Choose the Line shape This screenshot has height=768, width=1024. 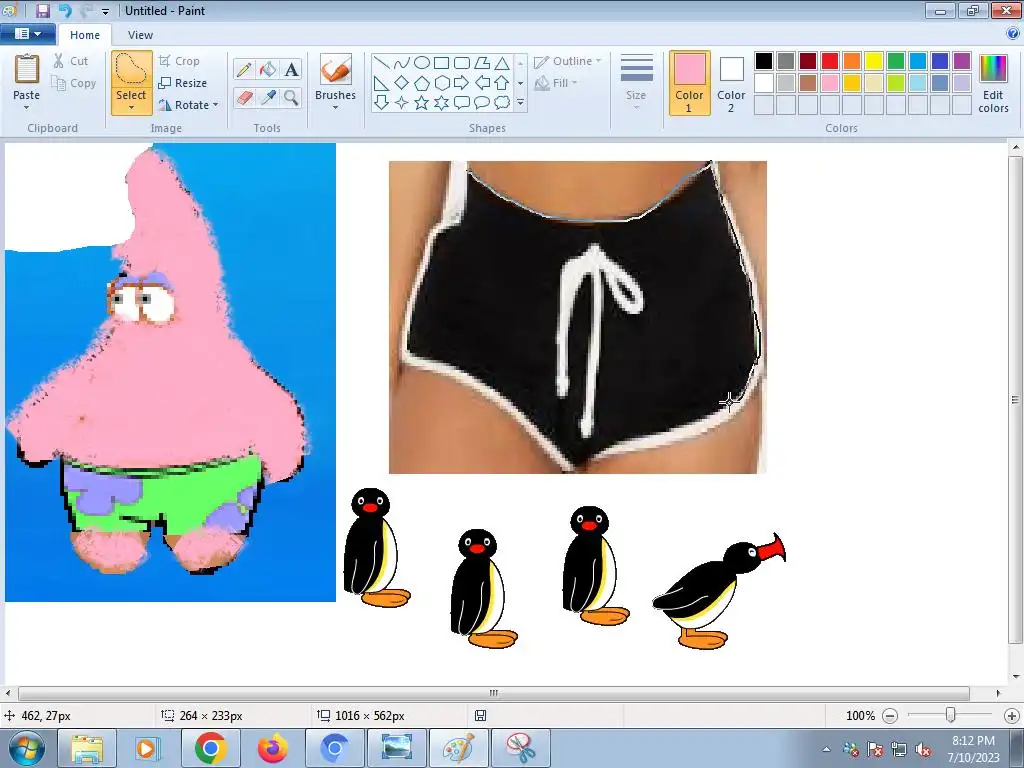click(382, 63)
